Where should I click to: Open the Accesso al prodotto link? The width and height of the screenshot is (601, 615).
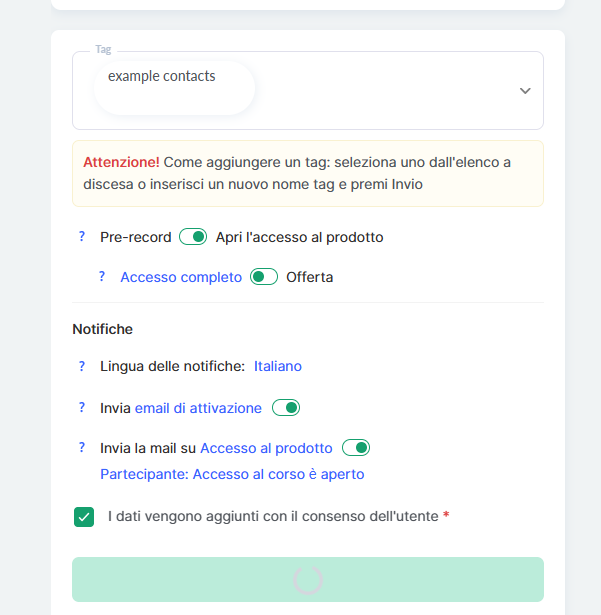(266, 448)
